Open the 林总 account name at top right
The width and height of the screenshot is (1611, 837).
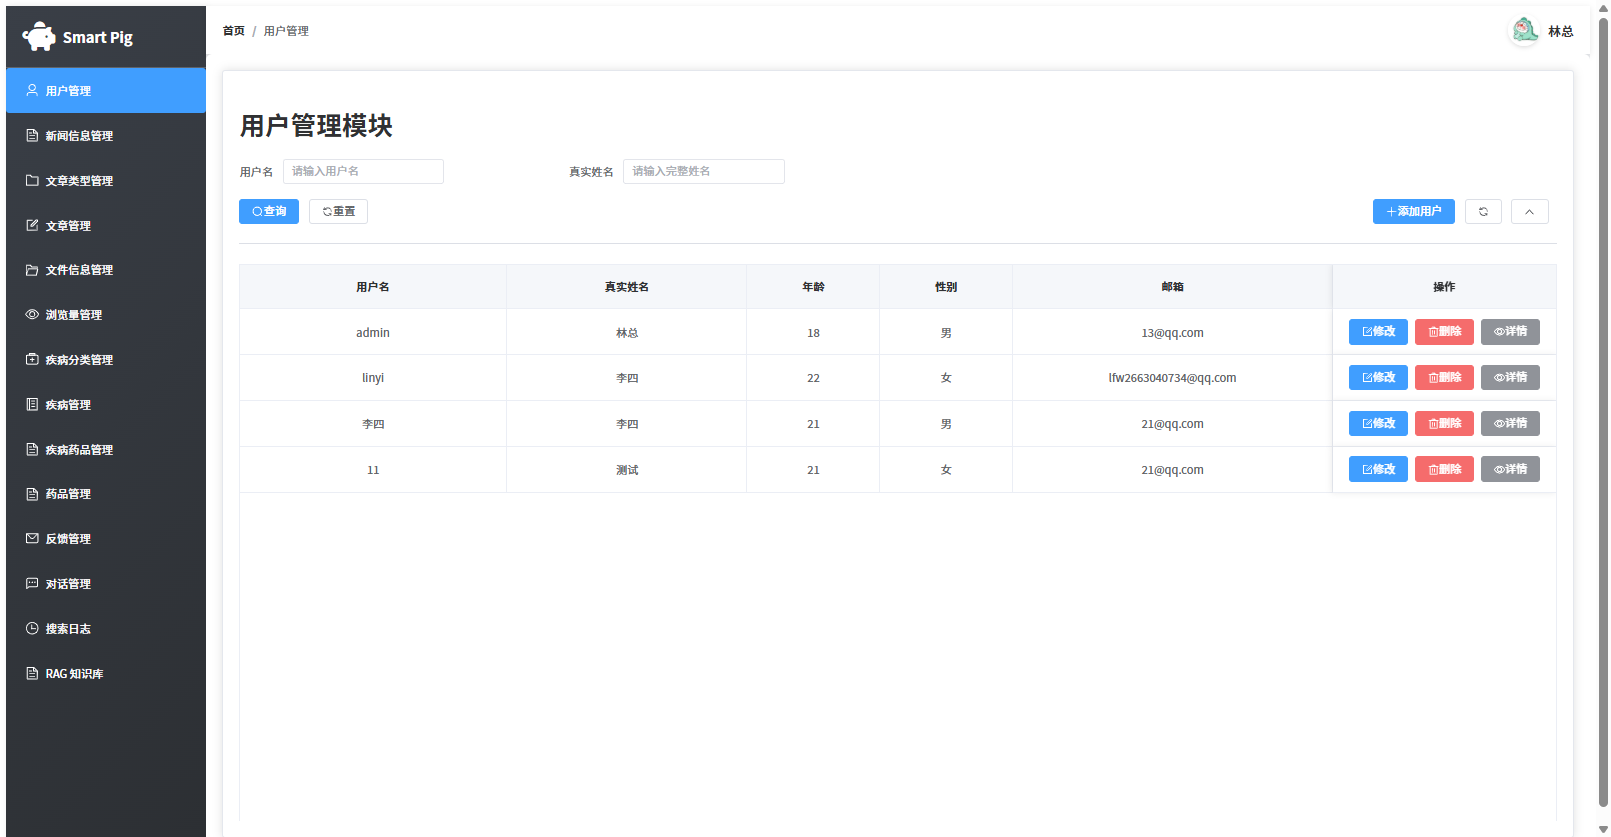1561,32
